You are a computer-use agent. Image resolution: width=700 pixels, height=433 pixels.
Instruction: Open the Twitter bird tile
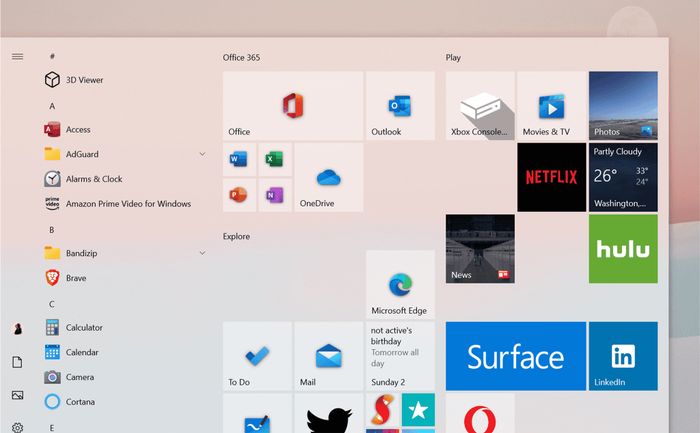tap(329, 413)
